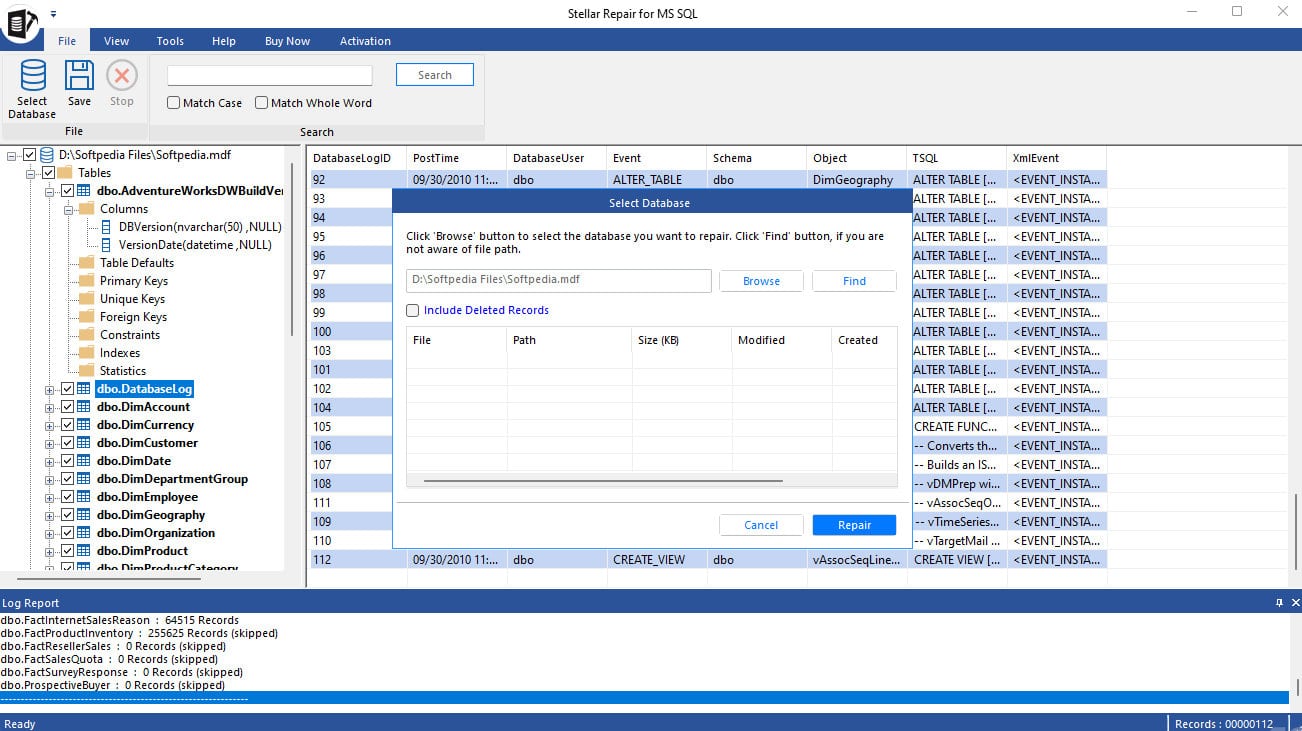1302x731 pixels.
Task: Click the database file path field
Action: (x=559, y=280)
